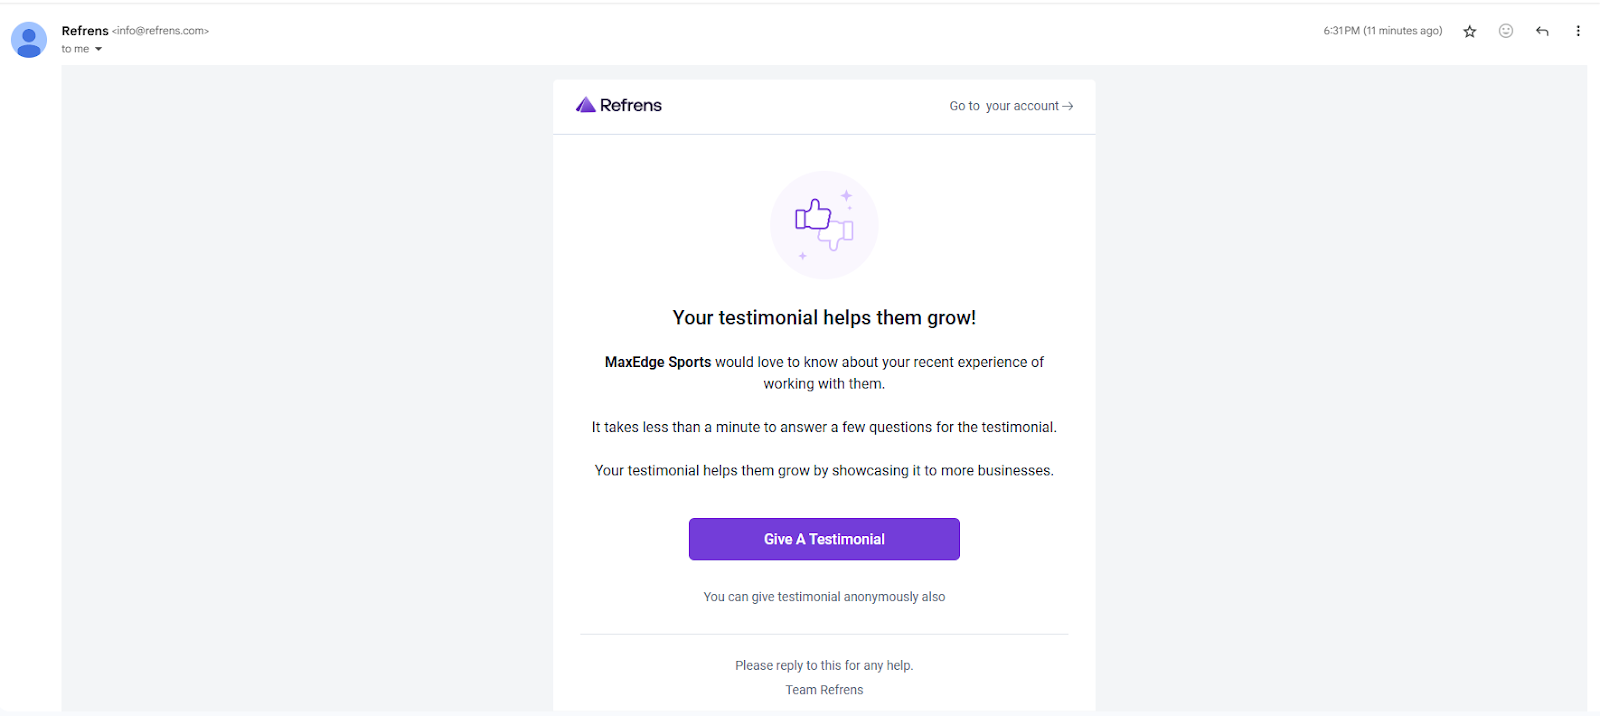The height and width of the screenshot is (716, 1600).
Task: Click the 6:31 PM timestamp
Action: click(x=1383, y=31)
